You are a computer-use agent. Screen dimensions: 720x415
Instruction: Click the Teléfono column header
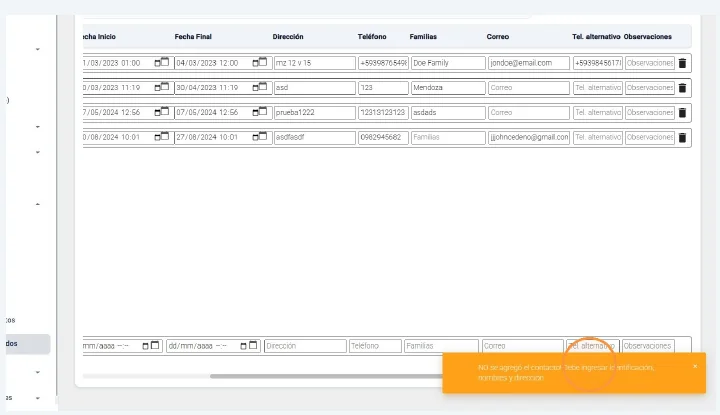372,37
